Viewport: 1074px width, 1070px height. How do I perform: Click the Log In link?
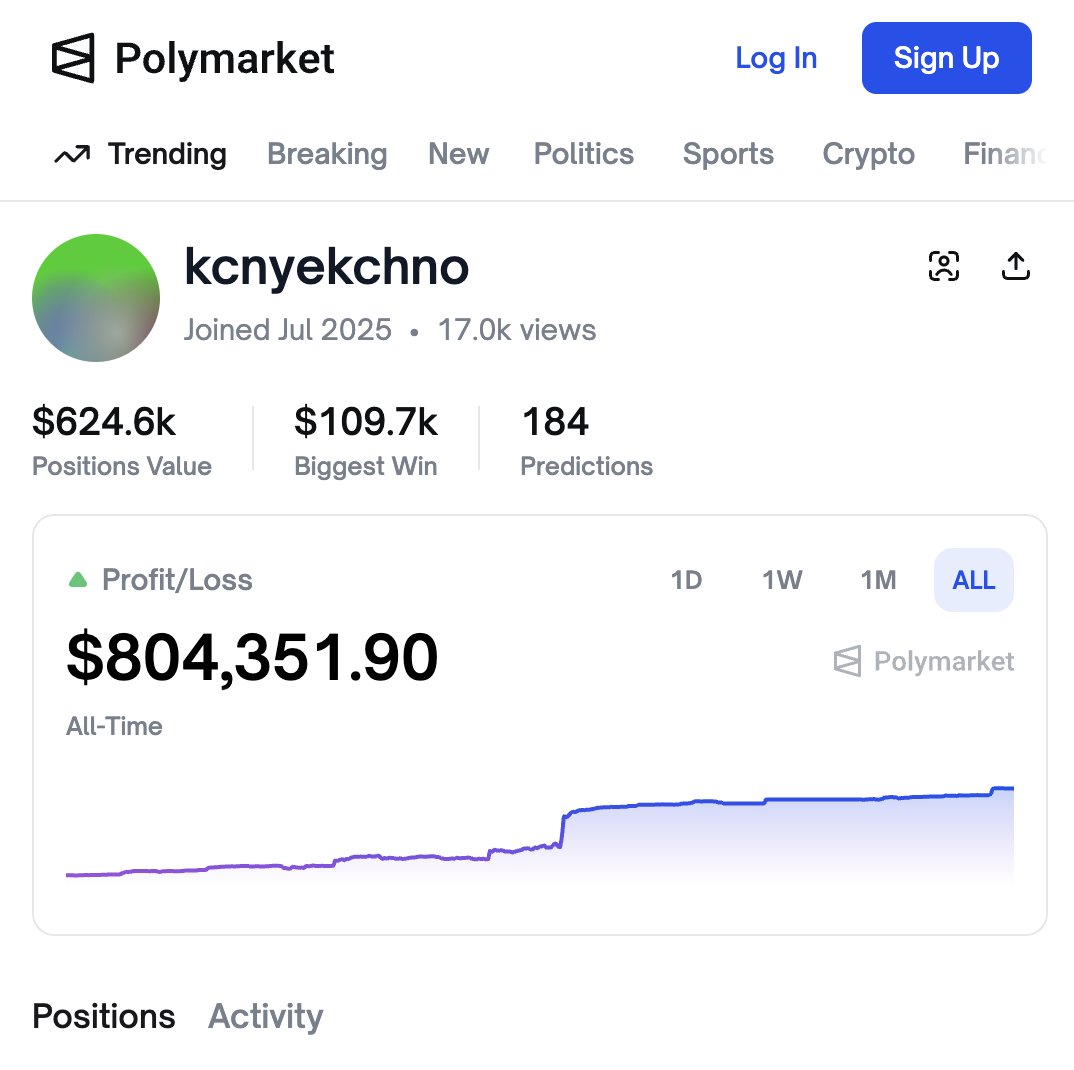tap(776, 58)
